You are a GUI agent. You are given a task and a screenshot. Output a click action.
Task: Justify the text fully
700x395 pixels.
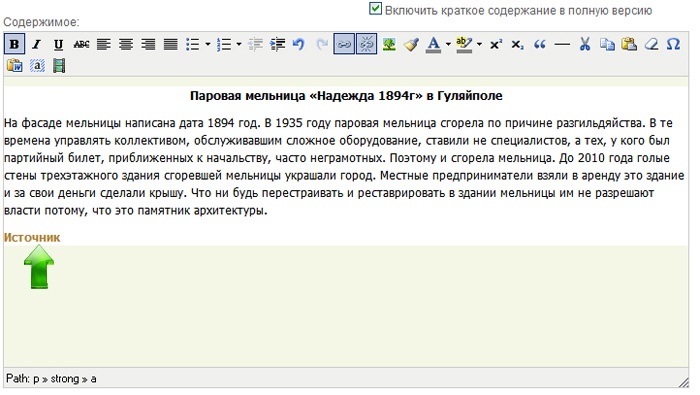coord(171,44)
